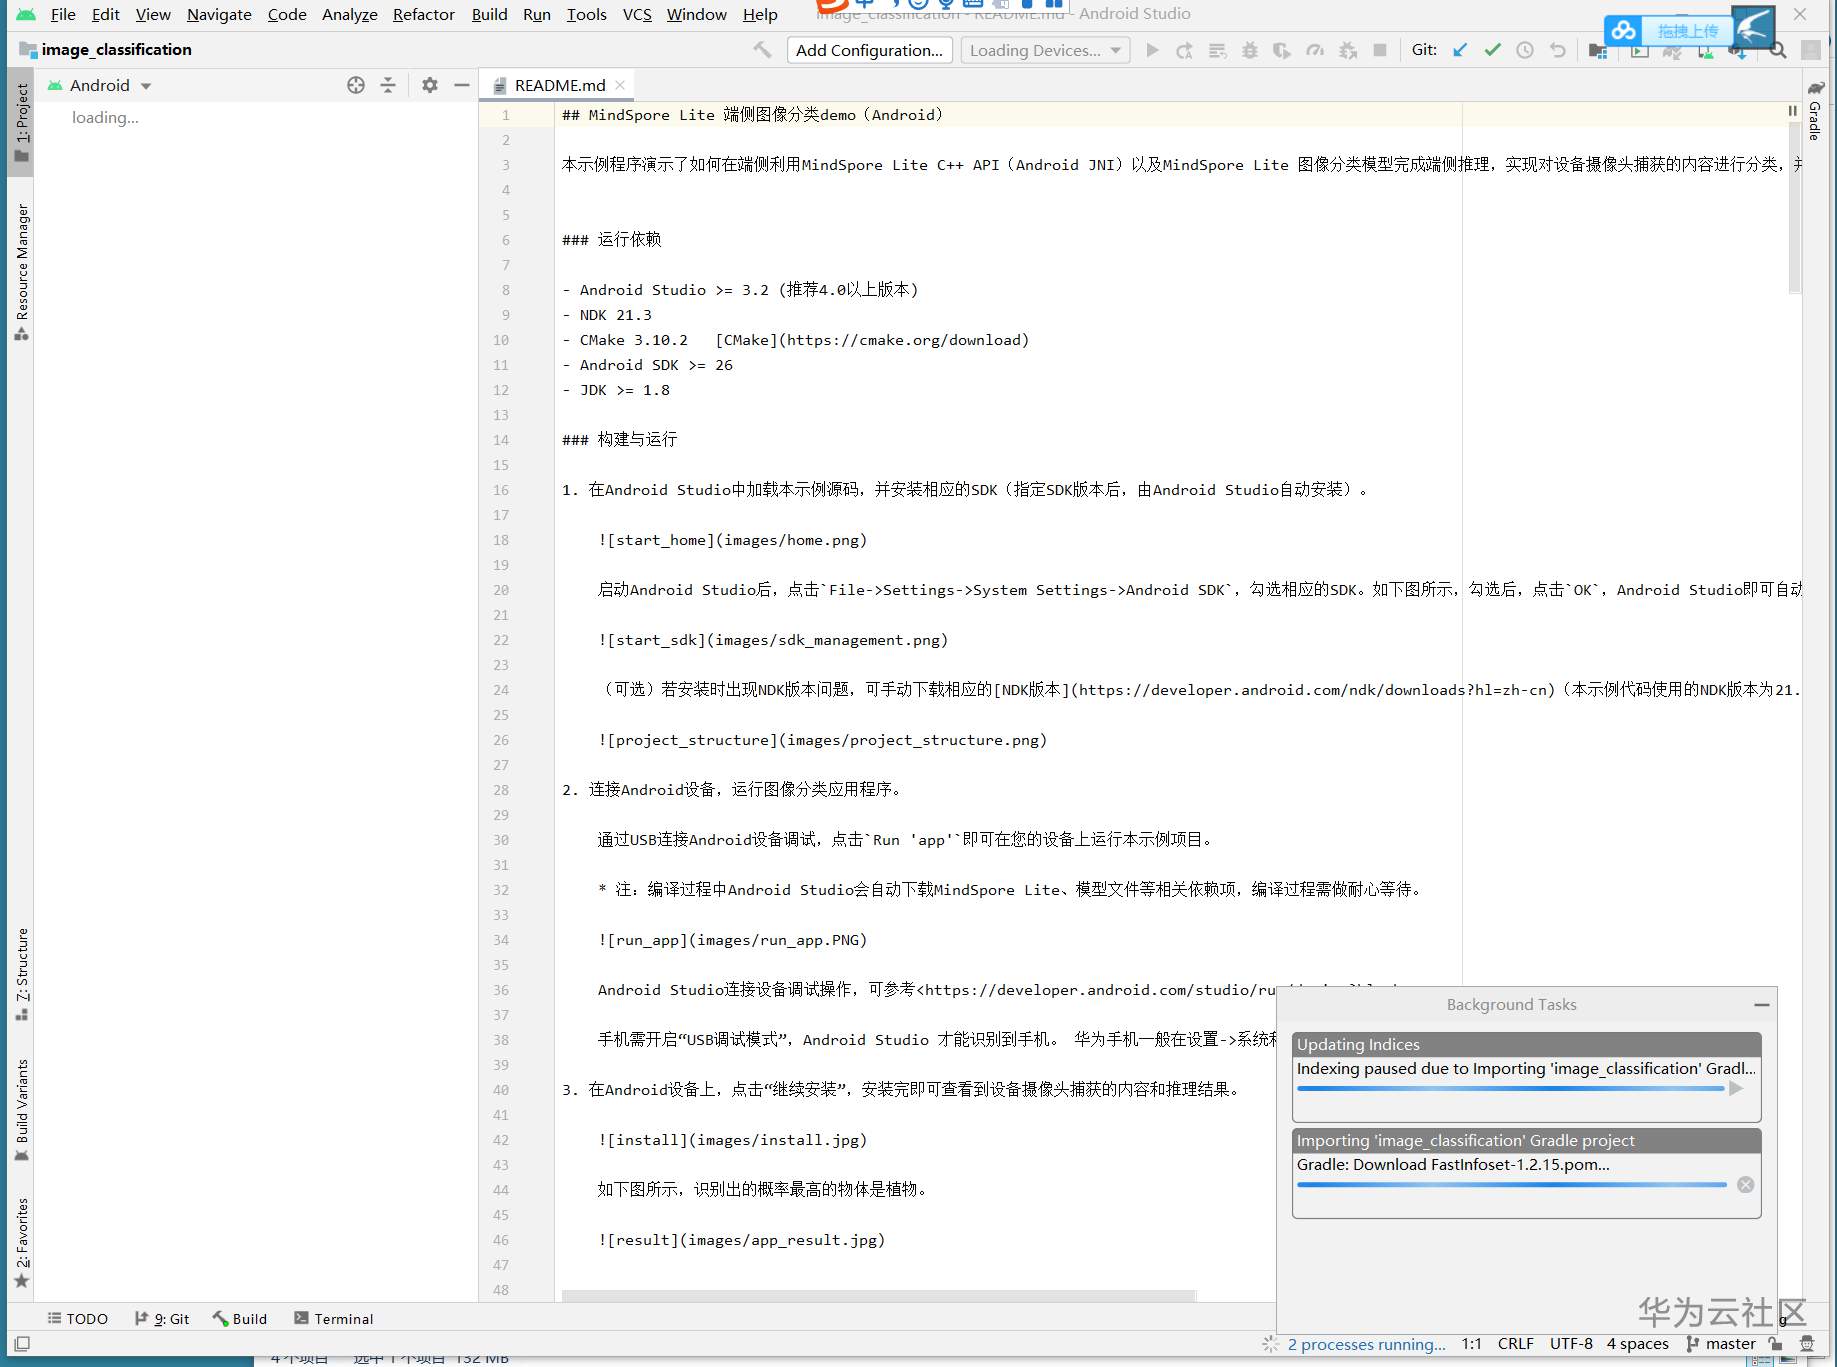This screenshot has height=1367, width=1837.
Task: Resume the paused Updating Indices task
Action: 1737,1089
